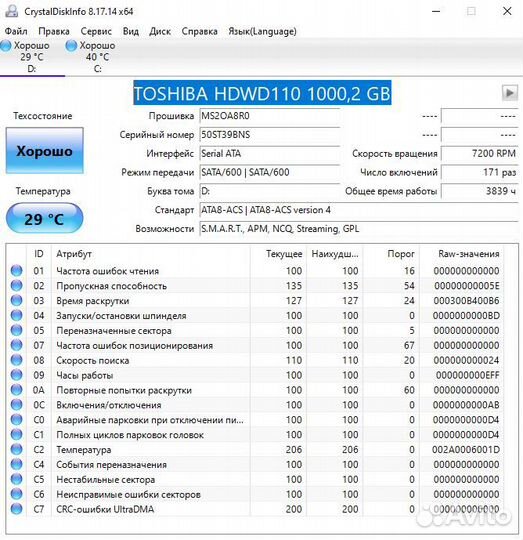Select the Частота ошибок чтения attribute
523x540 pixels.
pyautogui.click(x=107, y=271)
